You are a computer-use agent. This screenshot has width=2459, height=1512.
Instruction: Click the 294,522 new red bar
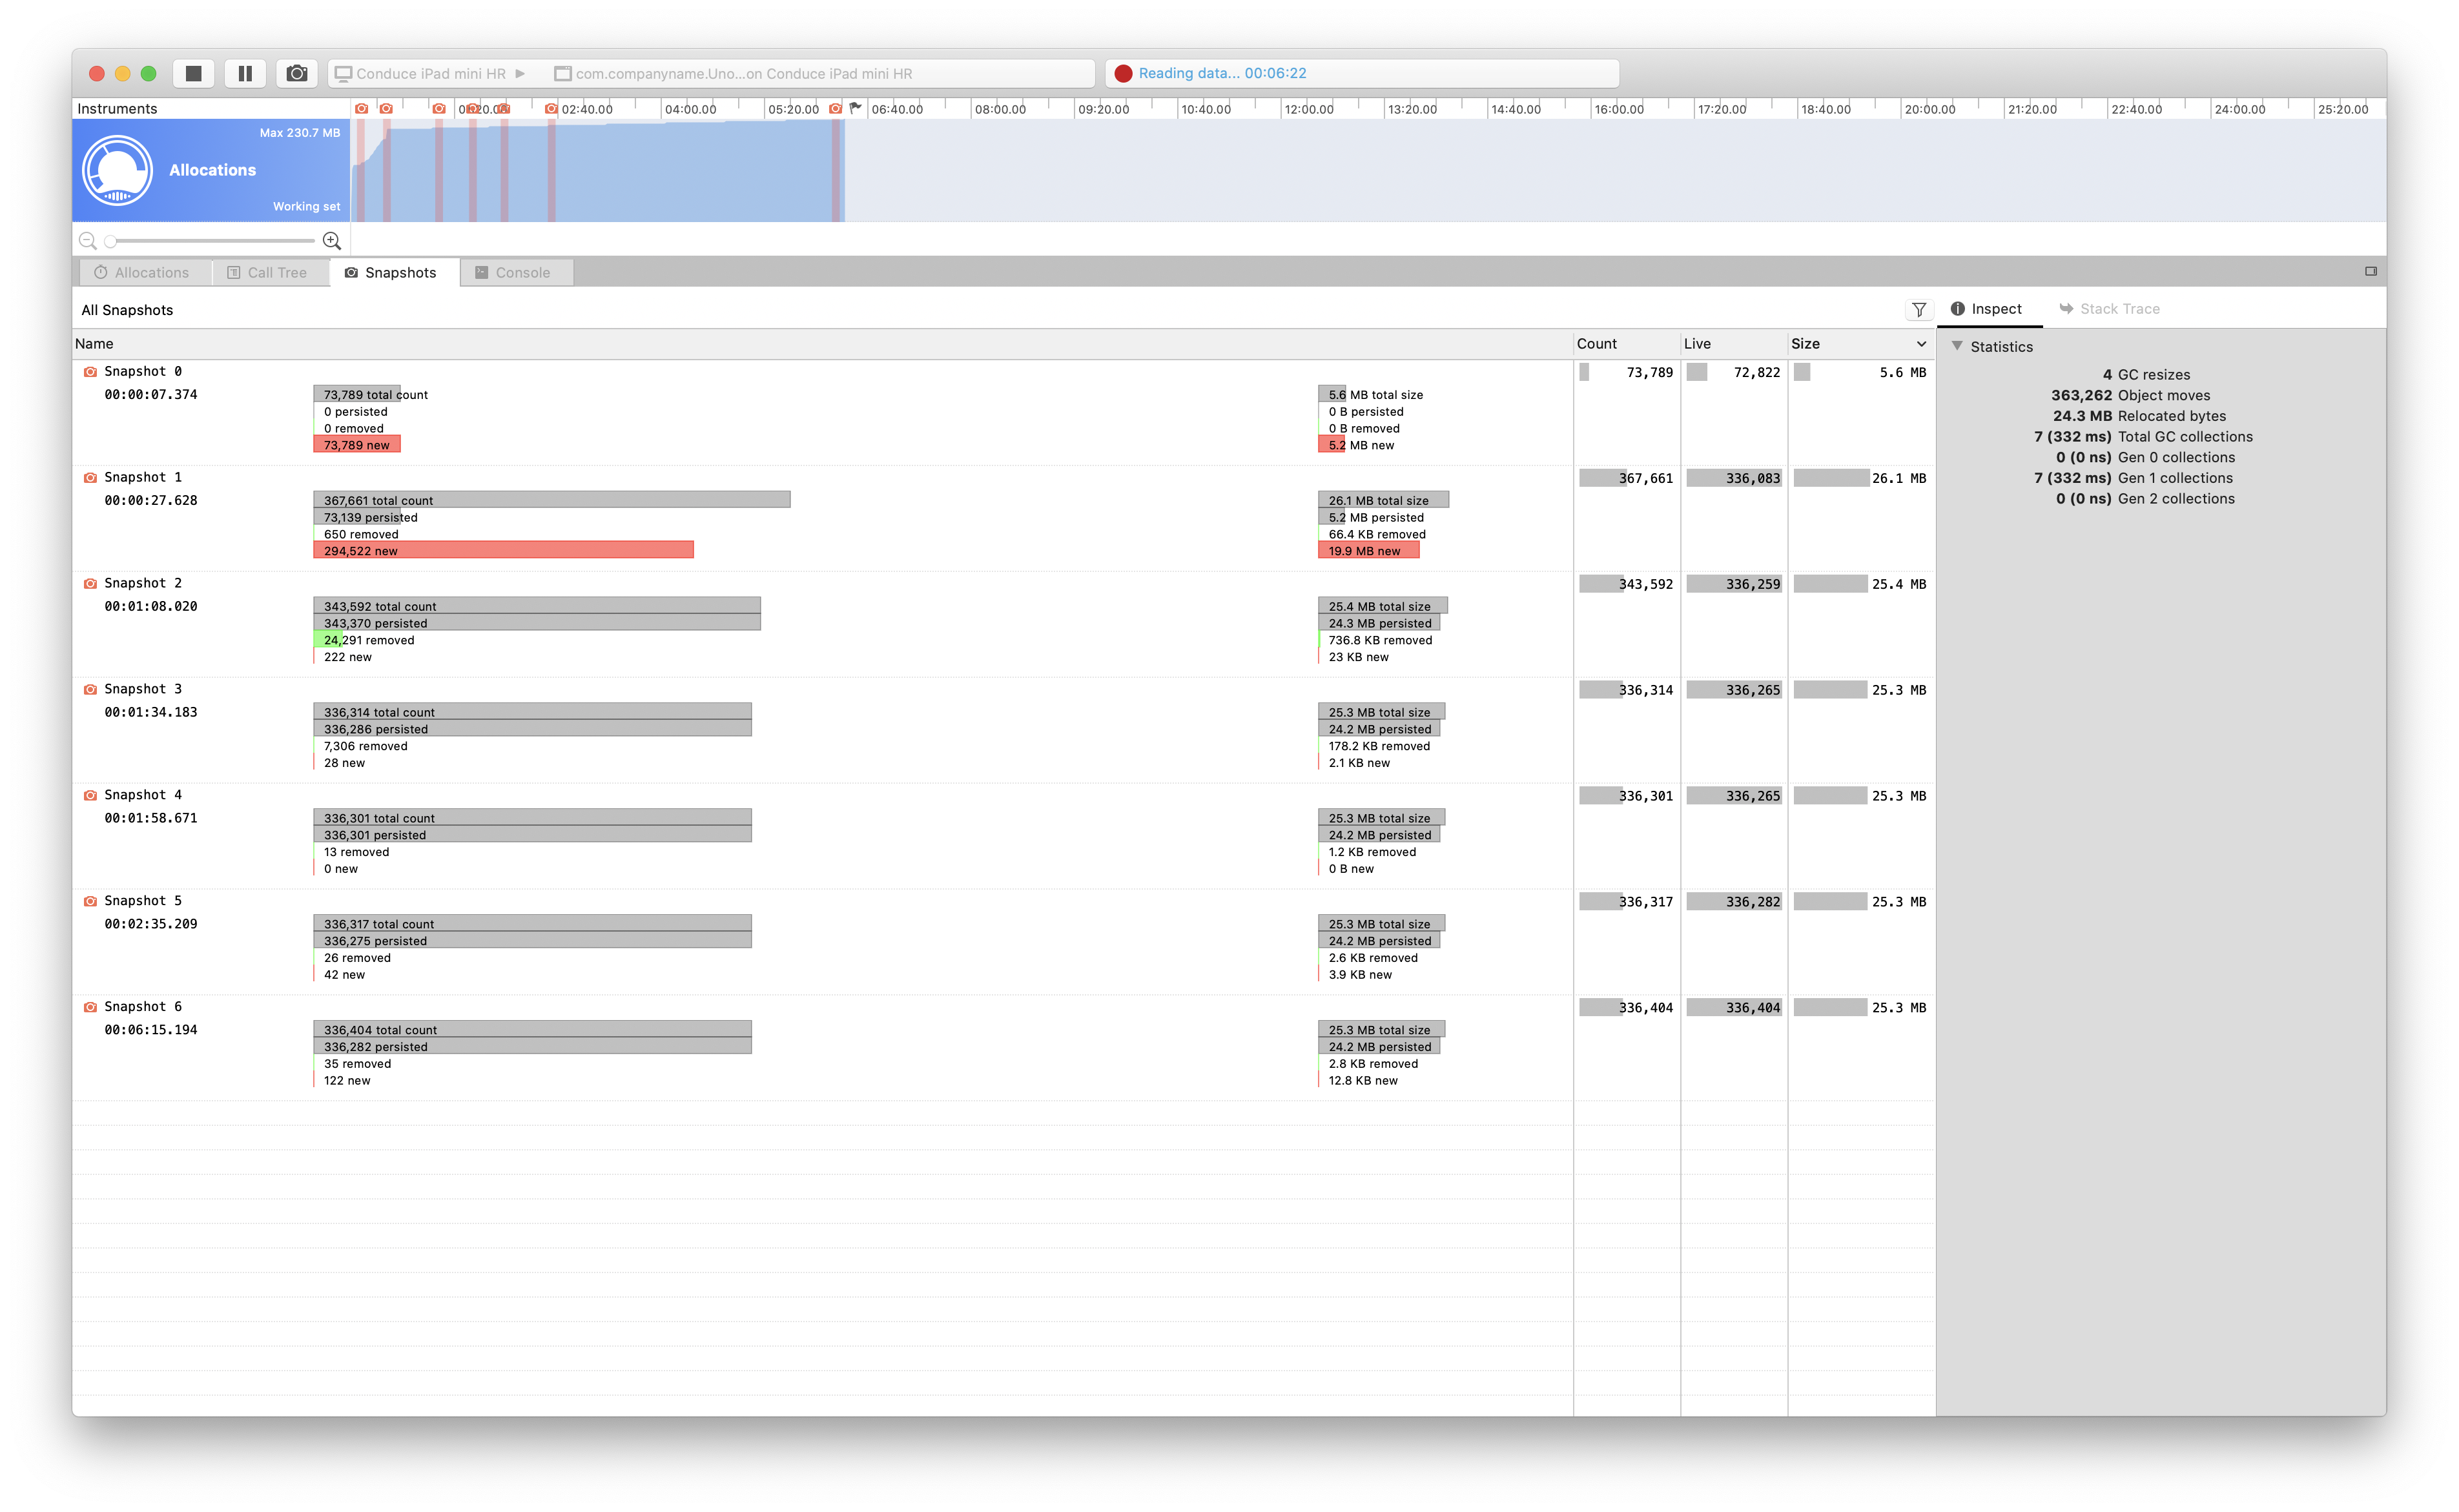click(x=503, y=551)
